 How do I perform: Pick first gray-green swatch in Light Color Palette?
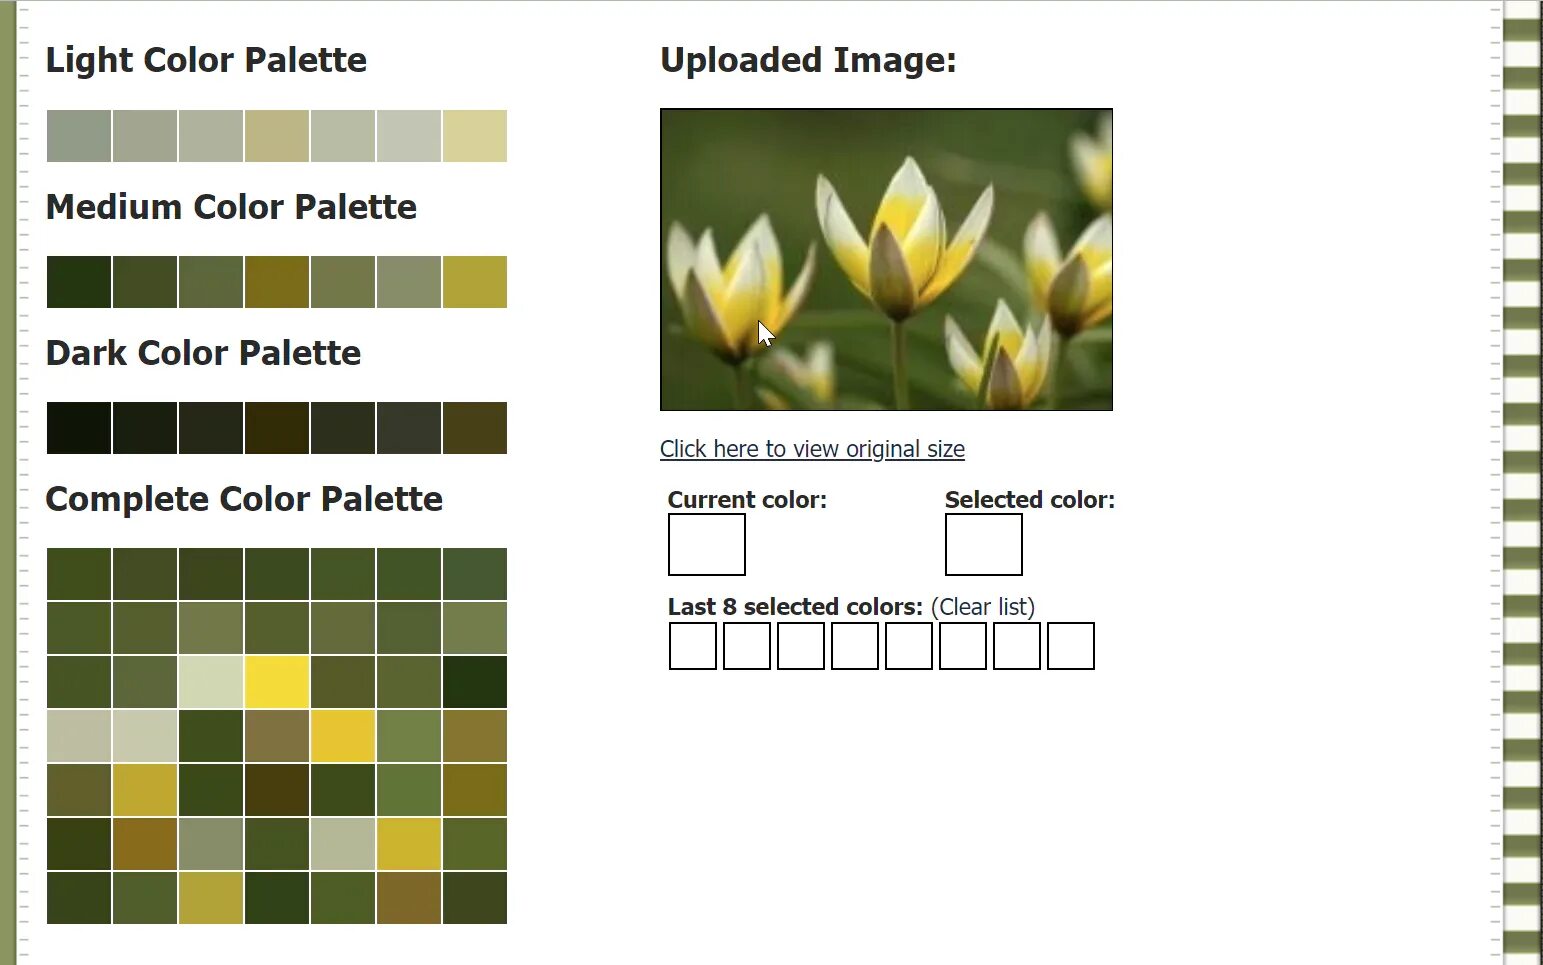pos(79,136)
